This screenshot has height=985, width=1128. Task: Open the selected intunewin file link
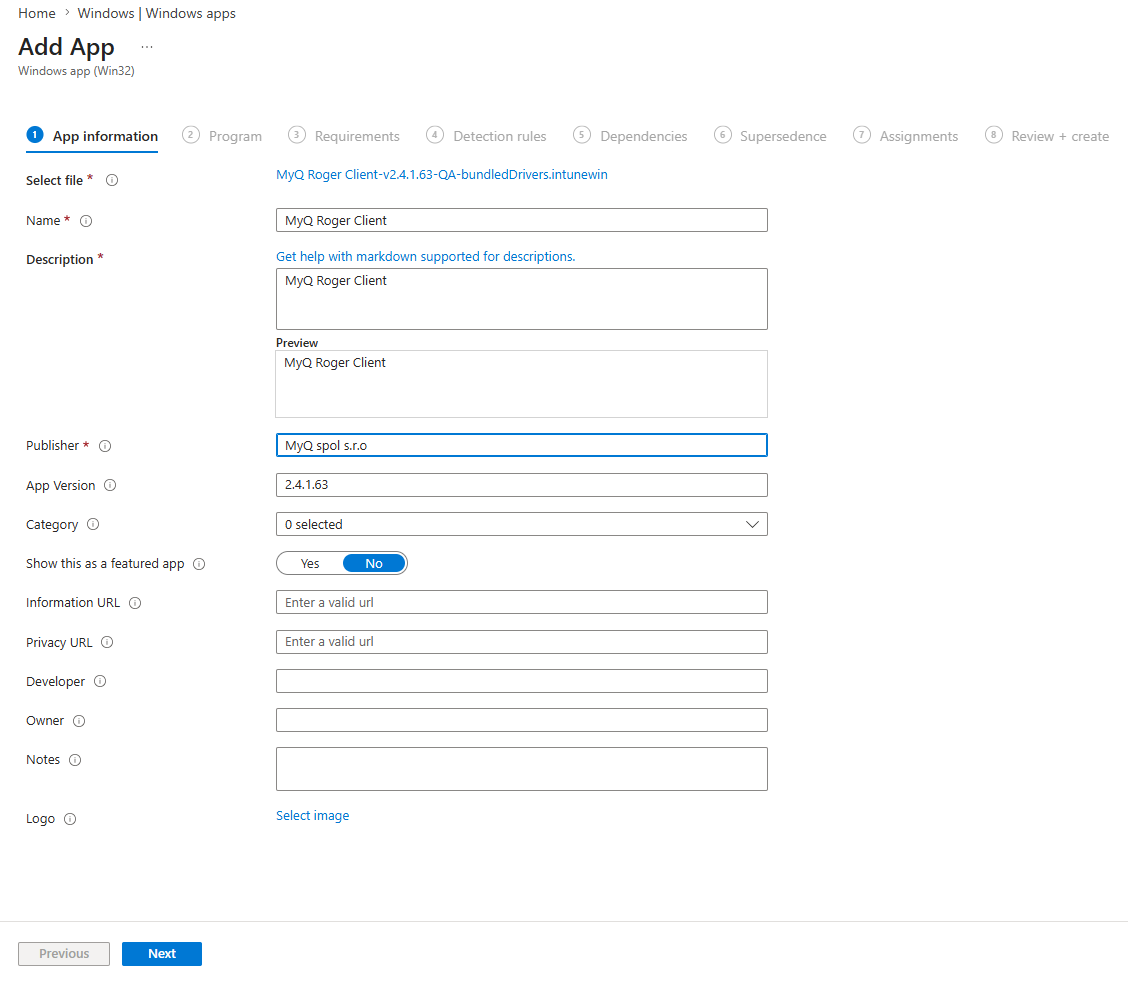pos(442,175)
